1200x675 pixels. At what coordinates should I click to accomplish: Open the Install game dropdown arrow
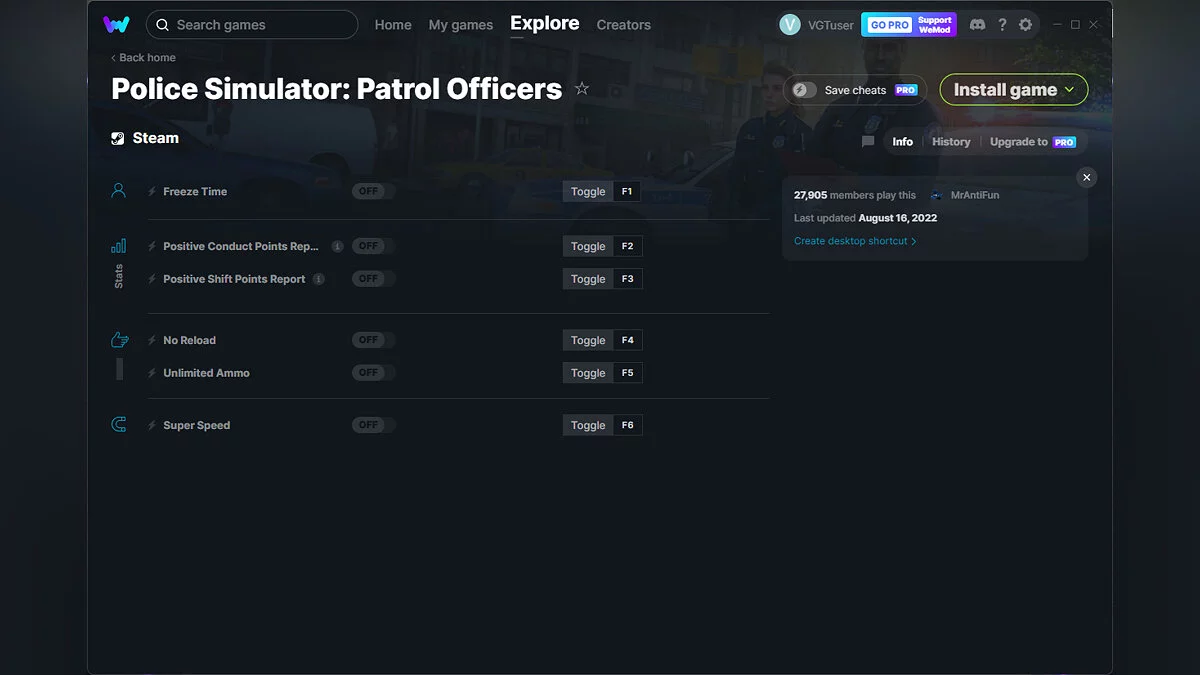pyautogui.click(x=1069, y=89)
